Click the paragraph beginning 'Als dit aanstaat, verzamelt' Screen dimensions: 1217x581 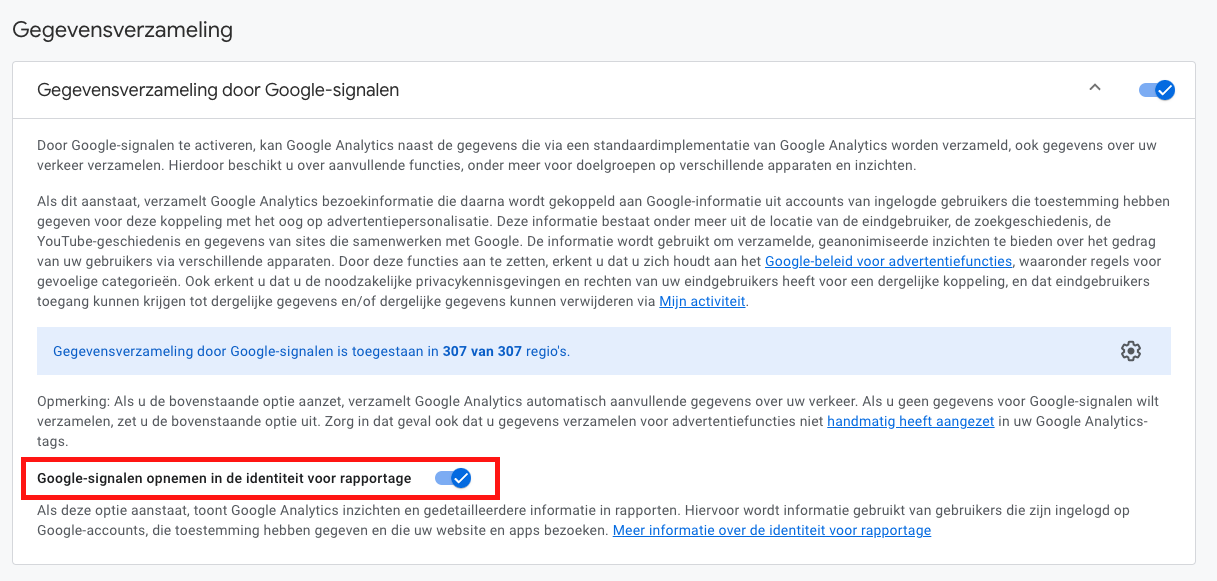pyautogui.click(x=603, y=251)
